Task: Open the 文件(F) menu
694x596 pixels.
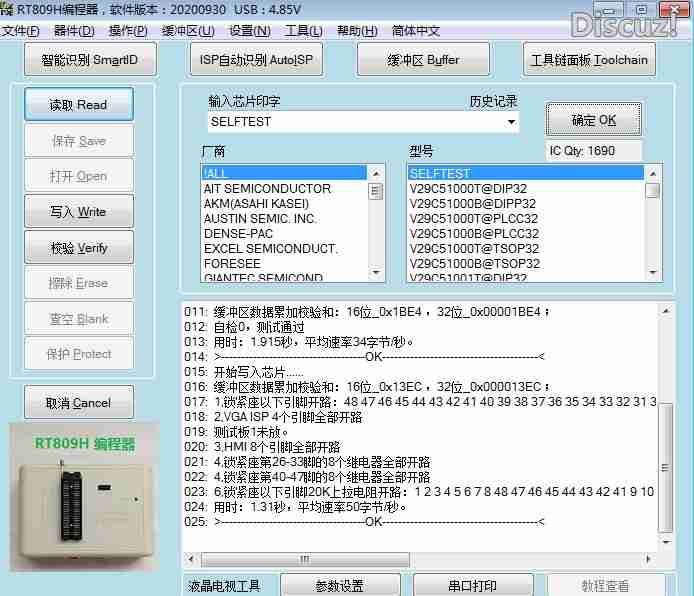Action: pyautogui.click(x=20, y=31)
